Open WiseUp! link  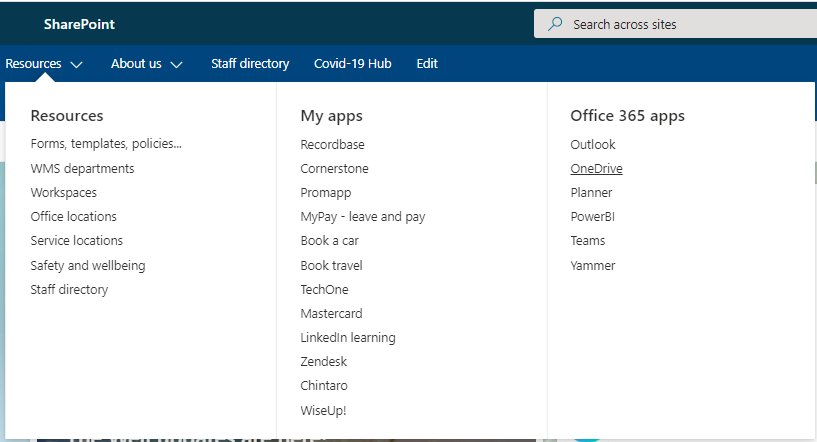click(324, 411)
